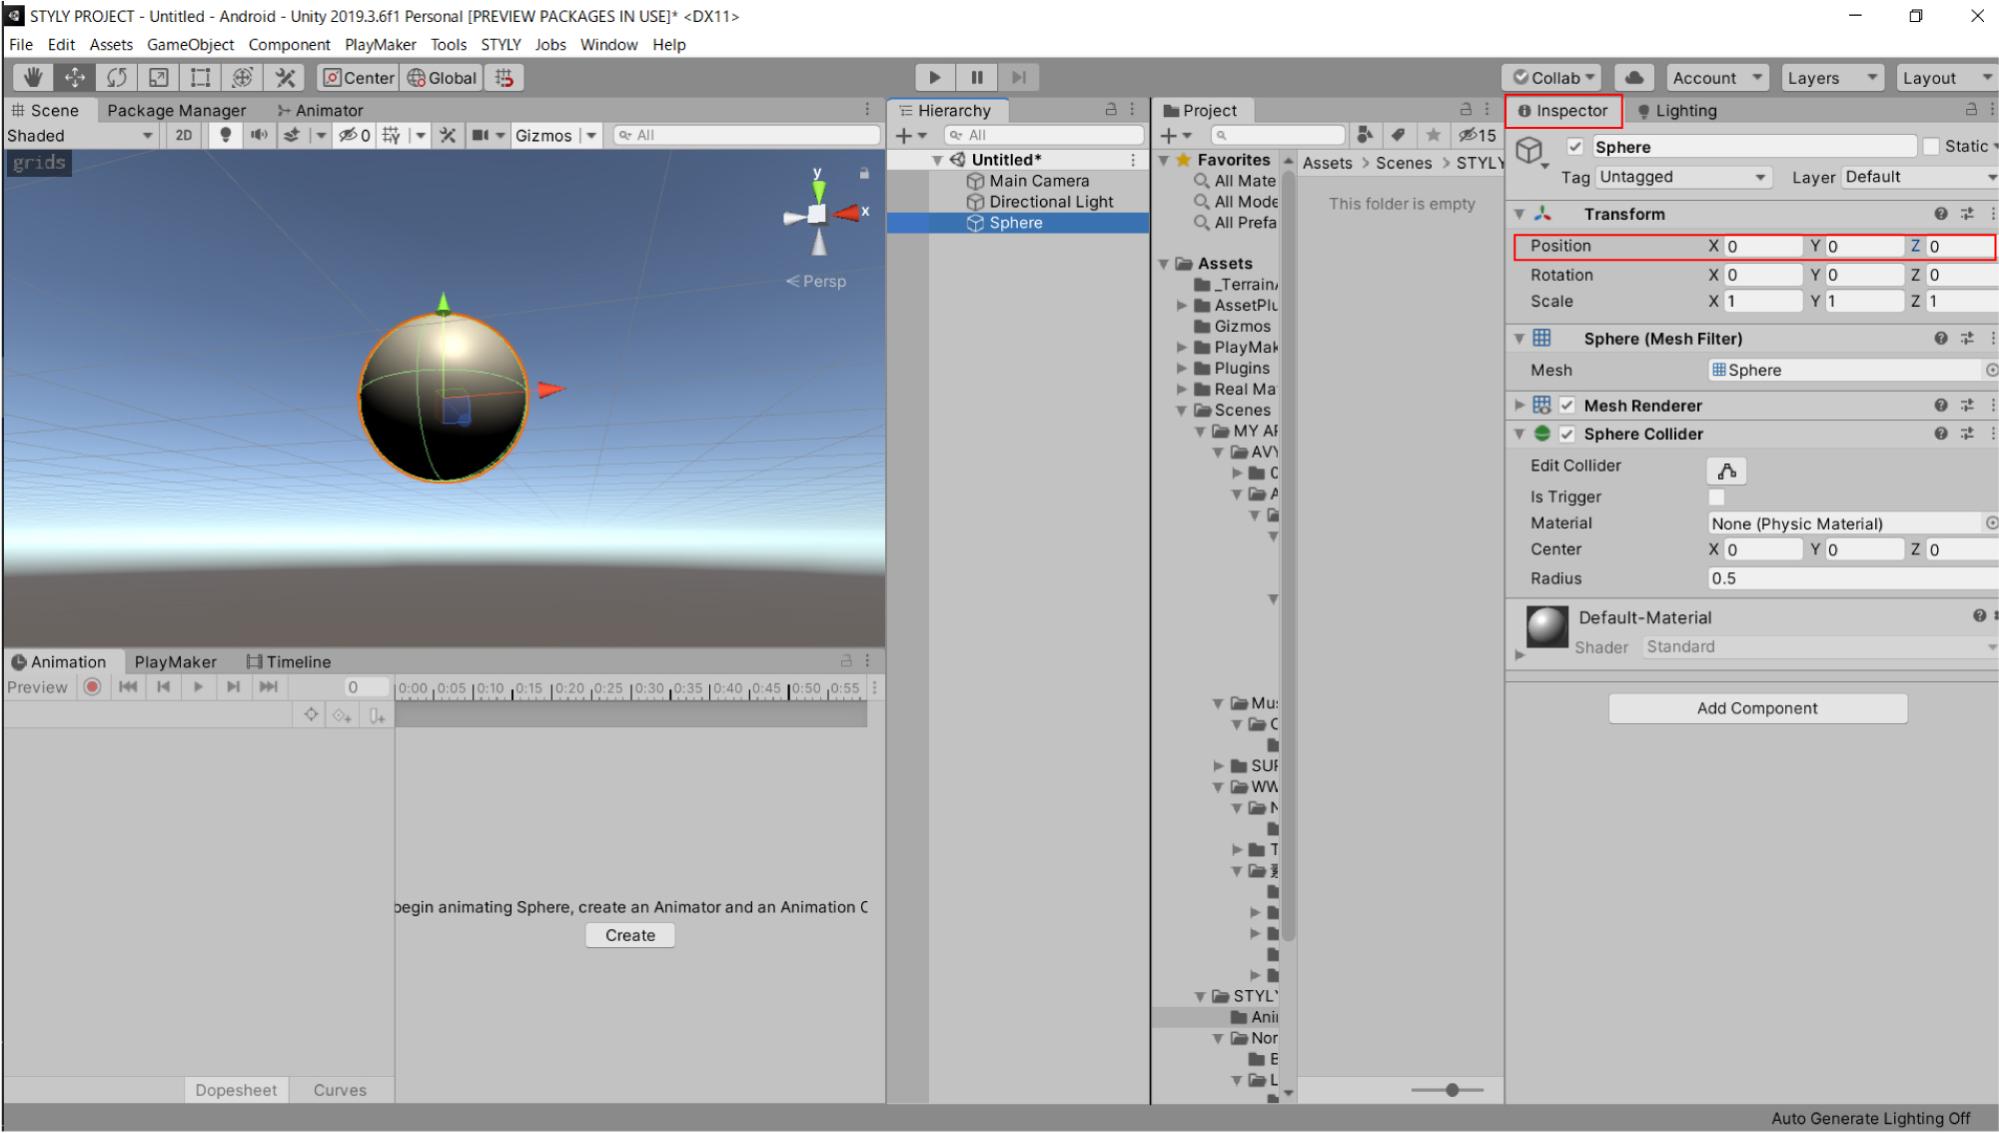Open the Layers dropdown
The width and height of the screenshot is (1999, 1133).
[1832, 77]
